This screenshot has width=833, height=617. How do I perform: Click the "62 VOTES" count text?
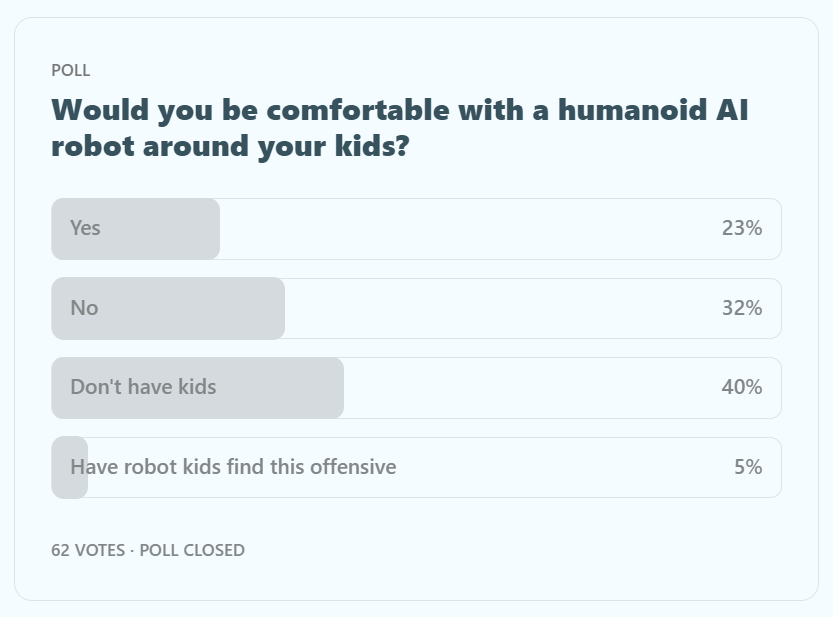click(x=88, y=550)
